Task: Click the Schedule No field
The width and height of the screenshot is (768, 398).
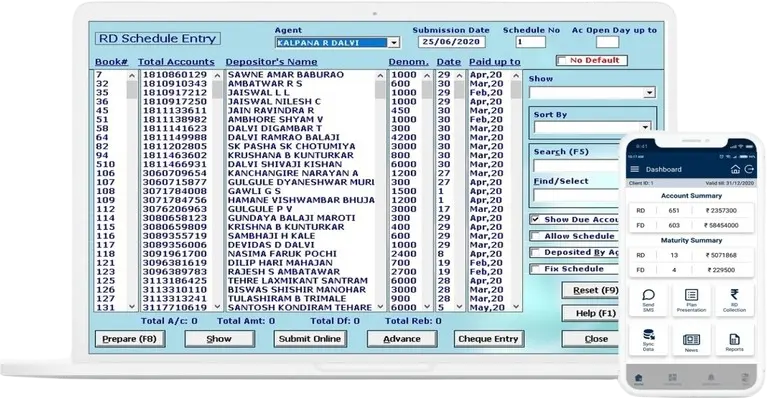Action: pyautogui.click(x=531, y=42)
